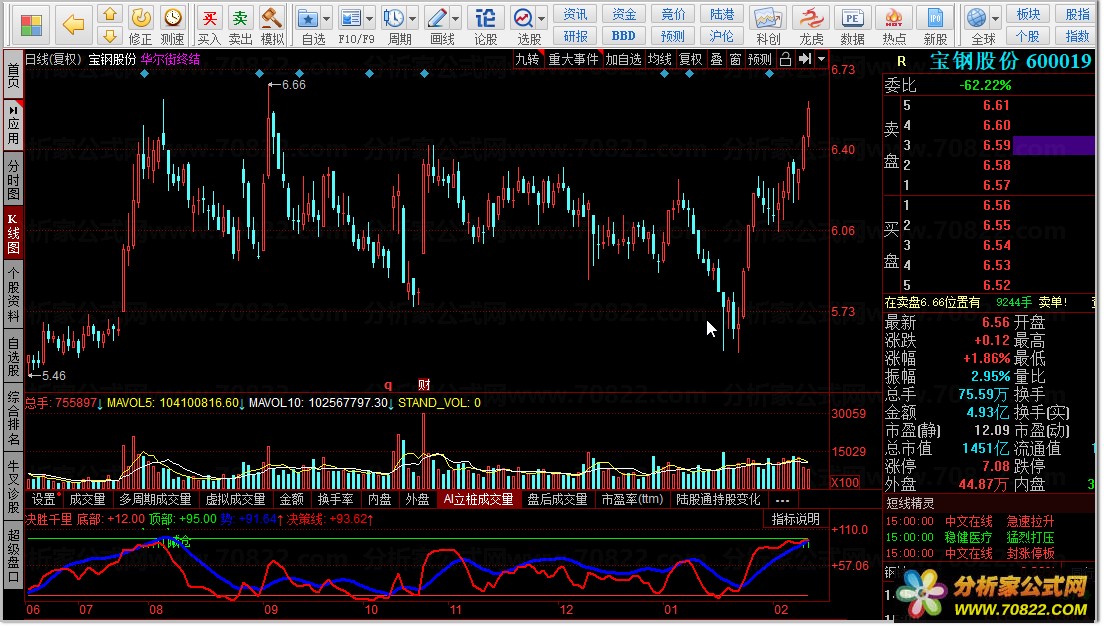Switch to 综合排名 sidebar tab
Image resolution: width=1104 pixels, height=626 pixels.
click(x=13, y=419)
